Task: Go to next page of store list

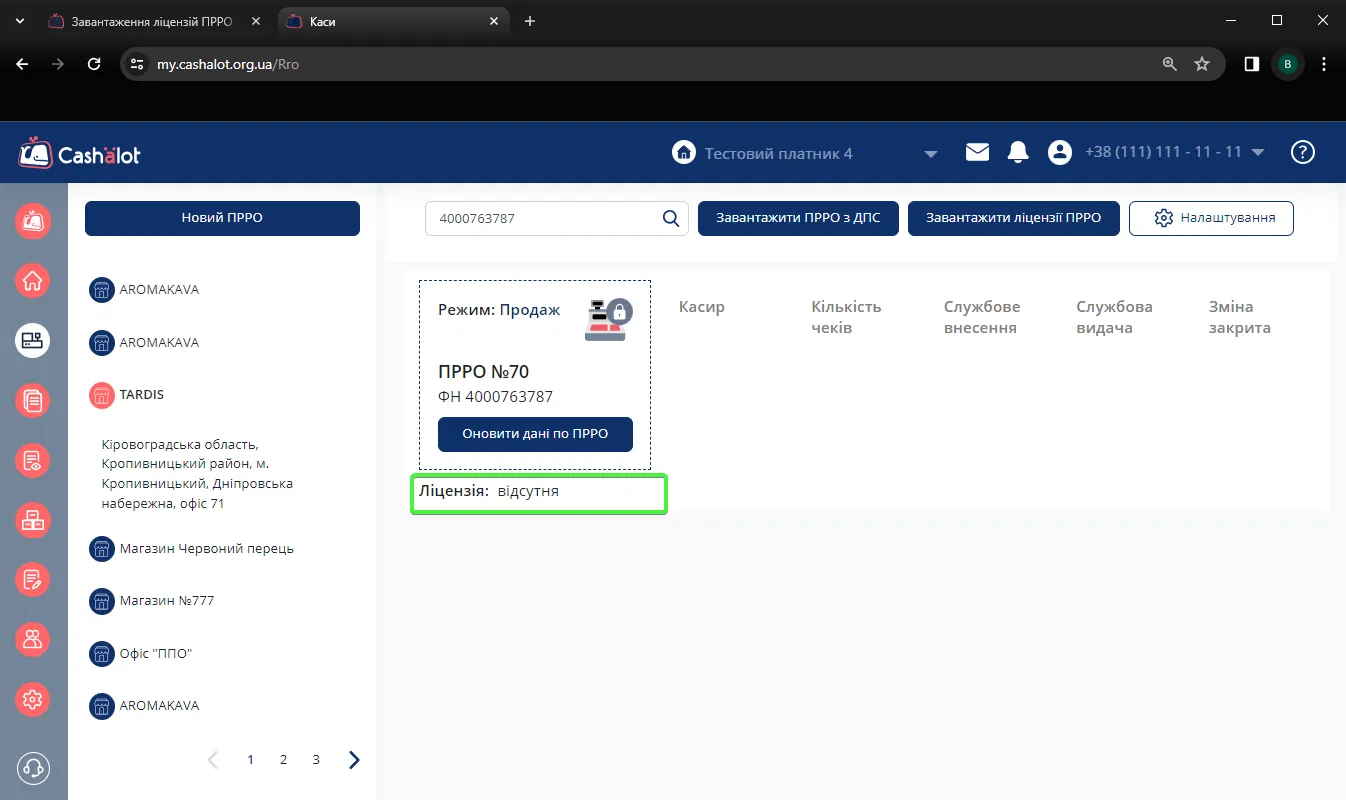Action: pos(354,760)
